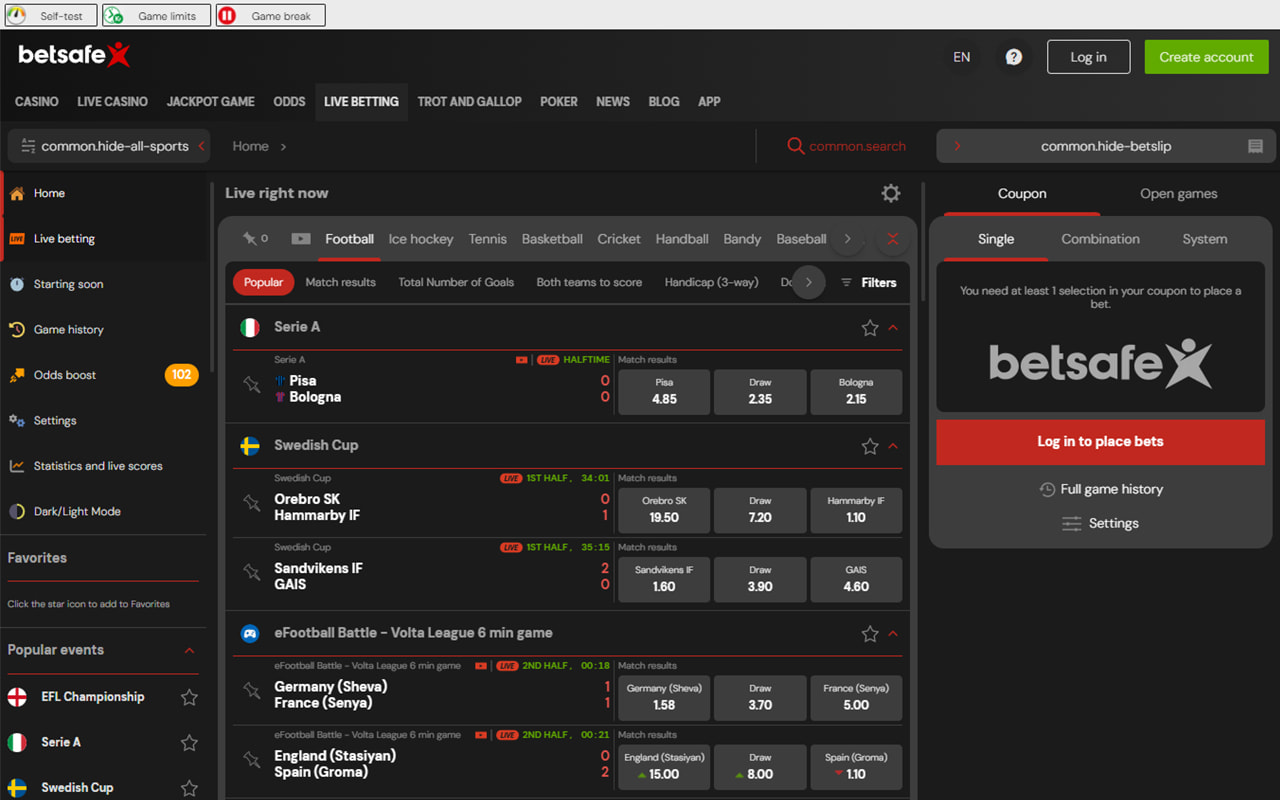Click the Betsafe logo
Image resolution: width=1280 pixels, height=800 pixels.
[74, 55]
